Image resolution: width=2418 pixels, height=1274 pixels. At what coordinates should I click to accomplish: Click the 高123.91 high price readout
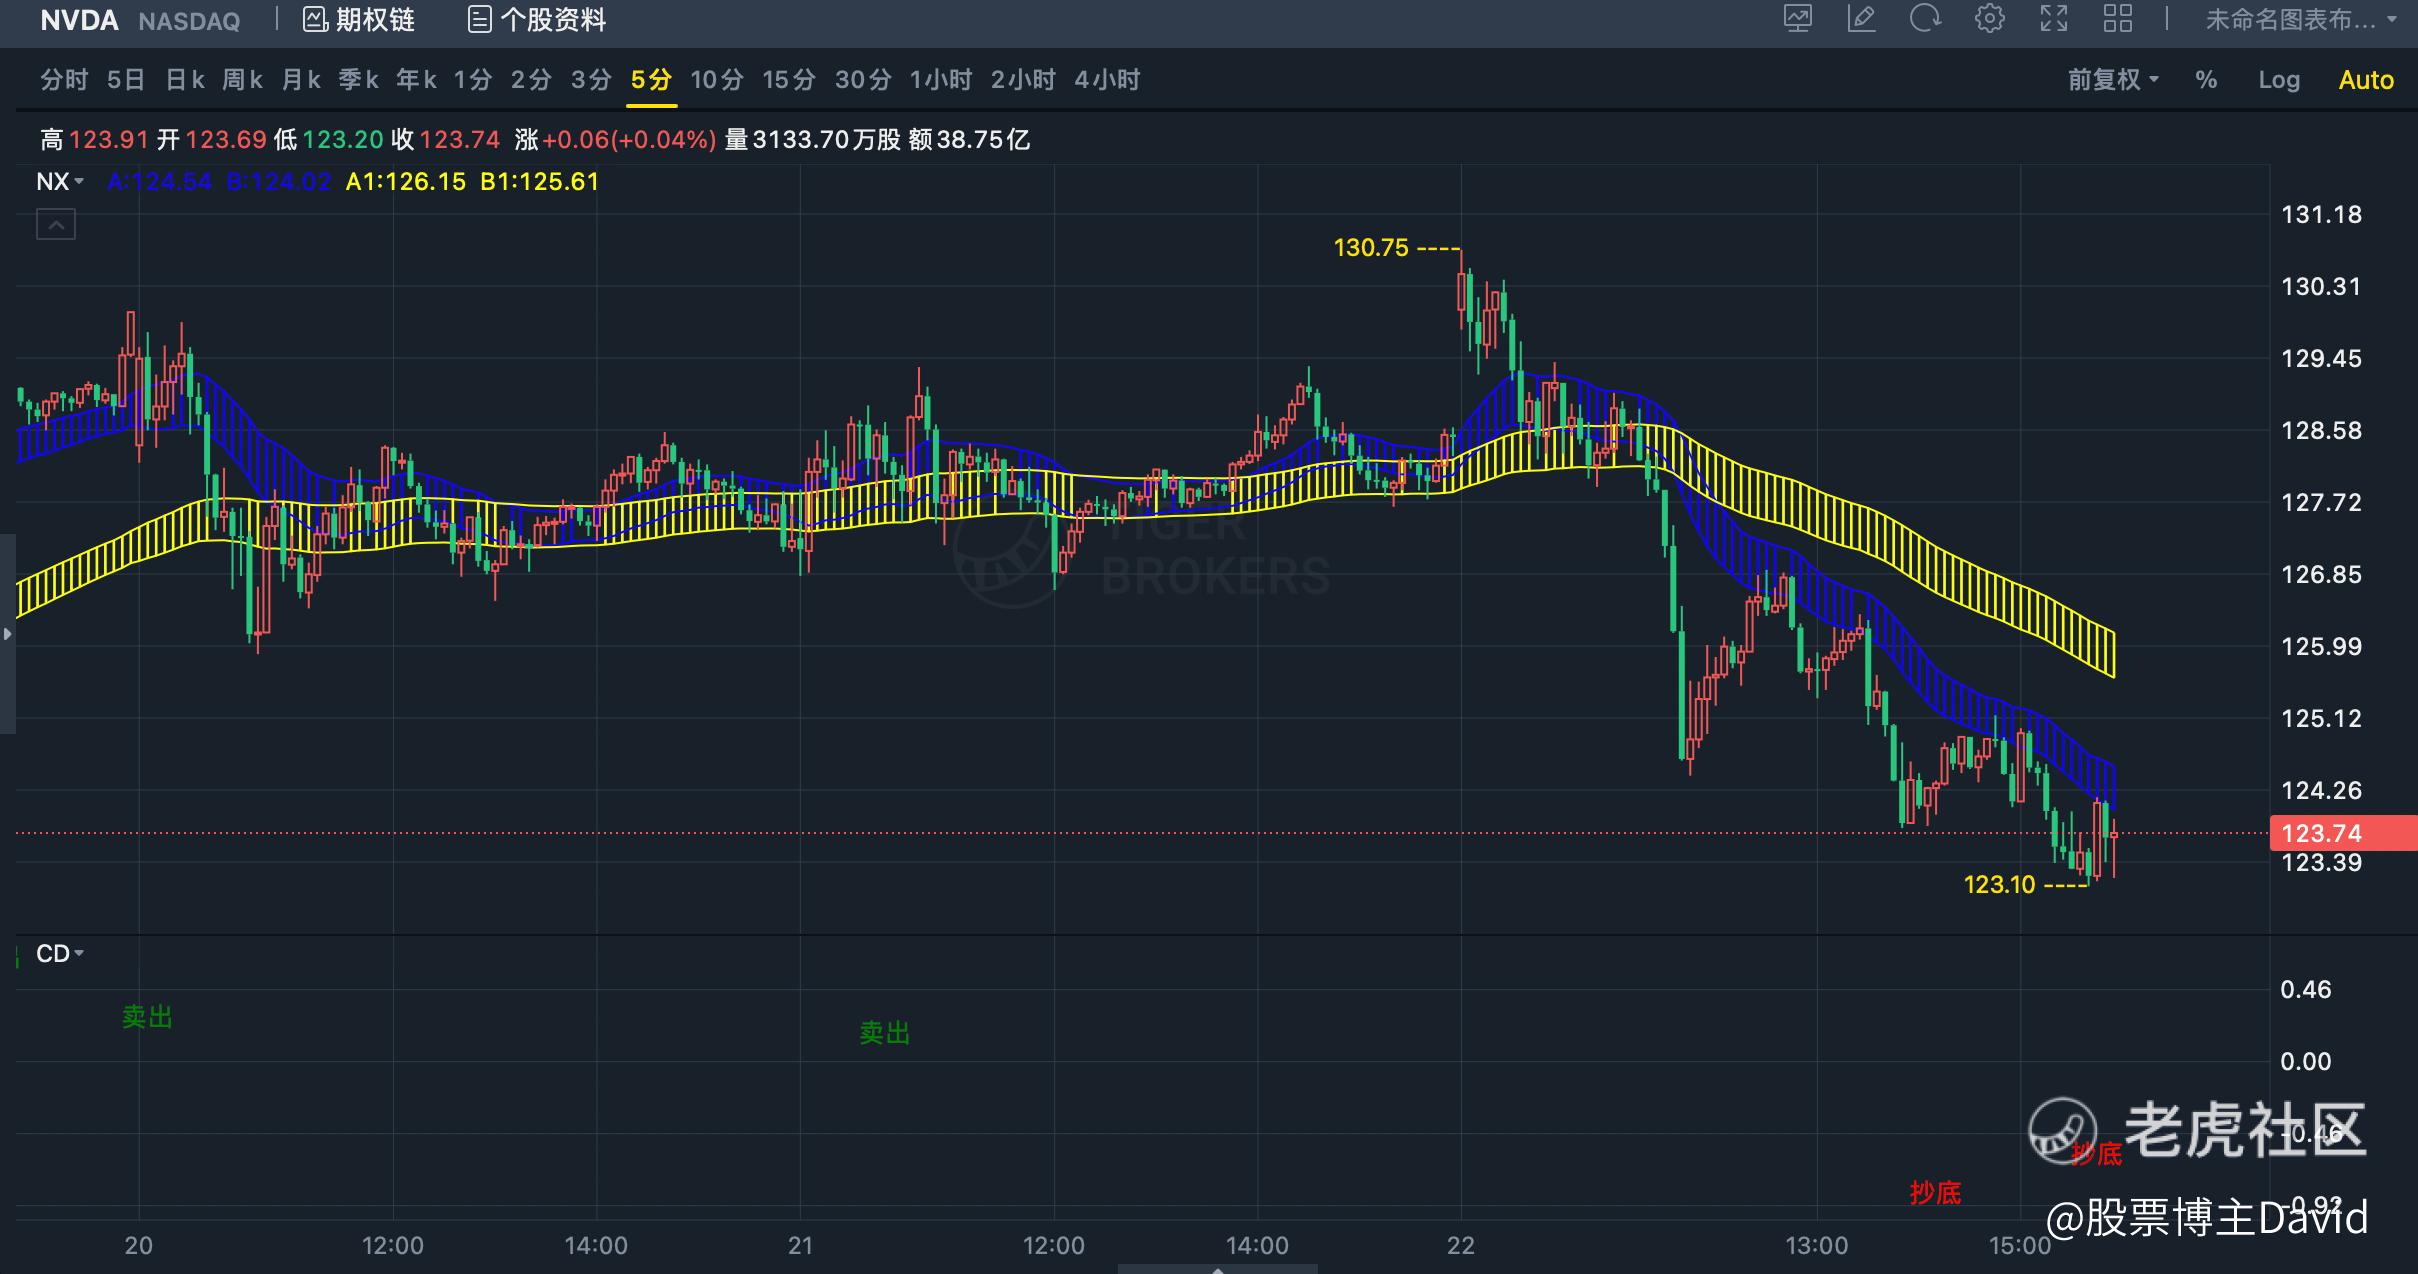95,139
